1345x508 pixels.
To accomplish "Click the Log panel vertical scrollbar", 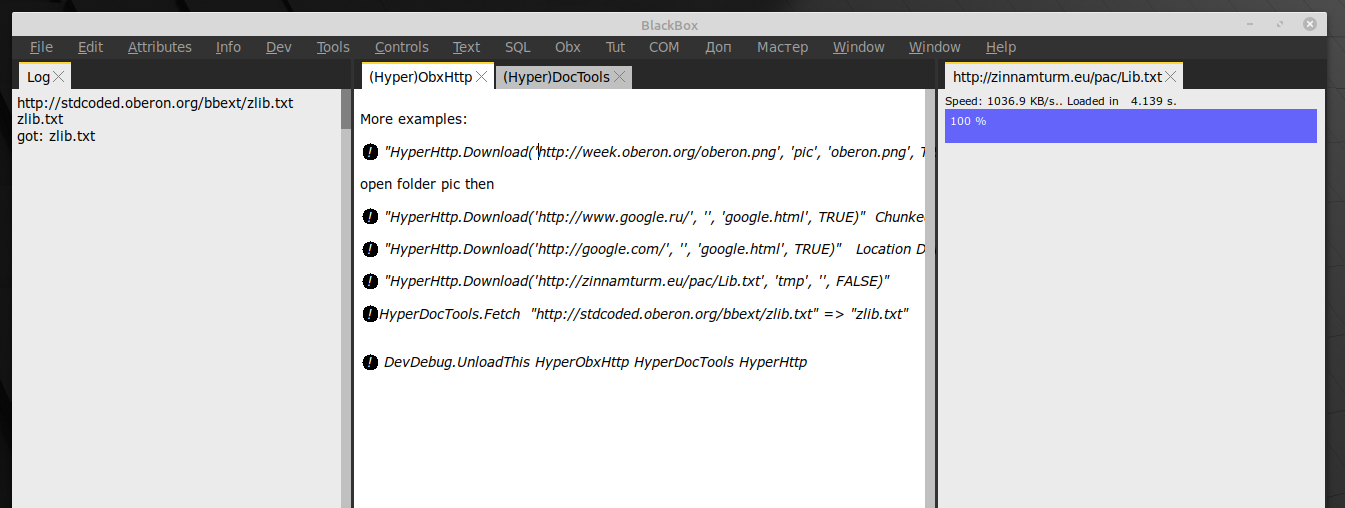I will pos(346,298).
